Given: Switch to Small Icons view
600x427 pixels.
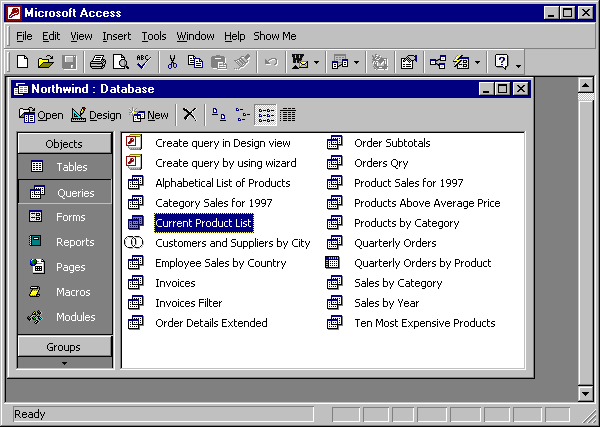Looking at the screenshot, I should click(x=242, y=114).
